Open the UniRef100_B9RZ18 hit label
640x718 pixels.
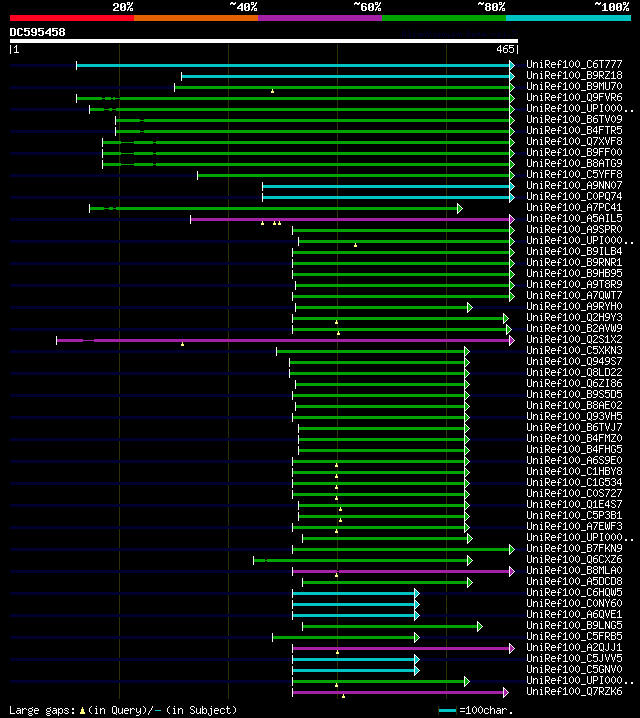coord(574,75)
